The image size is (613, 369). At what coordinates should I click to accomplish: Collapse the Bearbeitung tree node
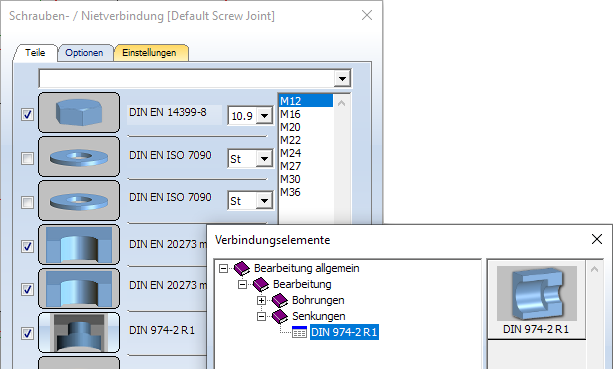(x=242, y=285)
